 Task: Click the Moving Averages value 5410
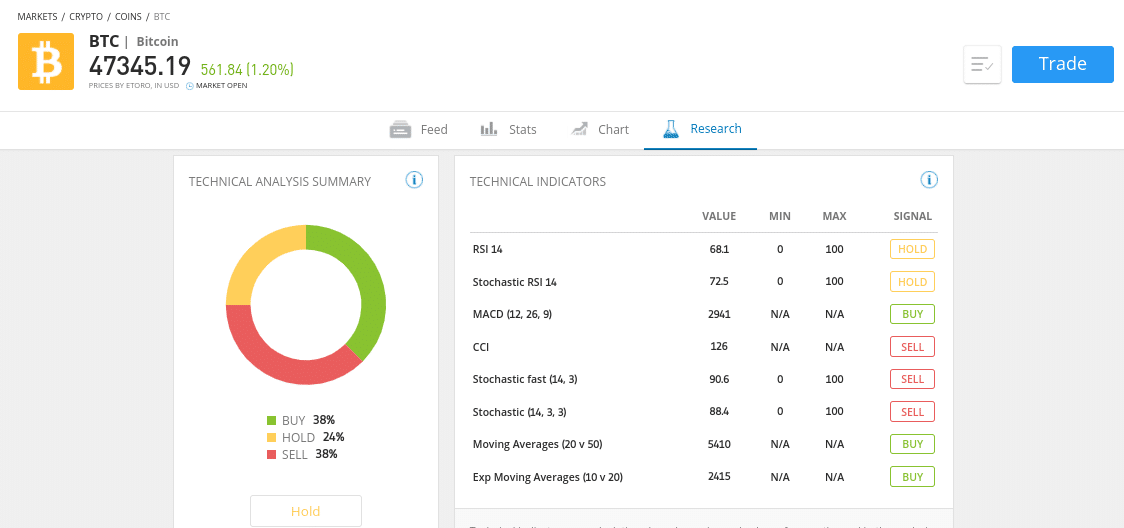(x=719, y=444)
